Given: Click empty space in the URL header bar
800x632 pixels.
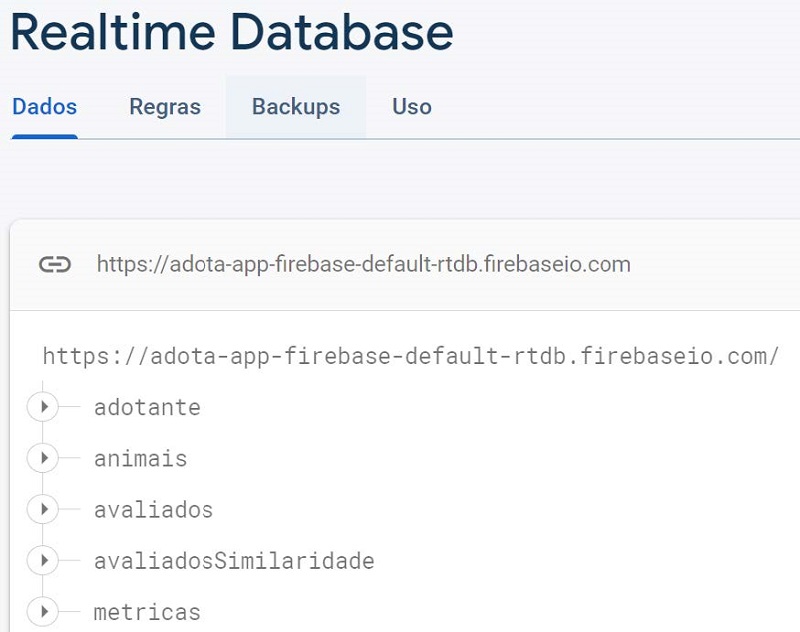Looking at the screenshot, I should pos(720,265).
